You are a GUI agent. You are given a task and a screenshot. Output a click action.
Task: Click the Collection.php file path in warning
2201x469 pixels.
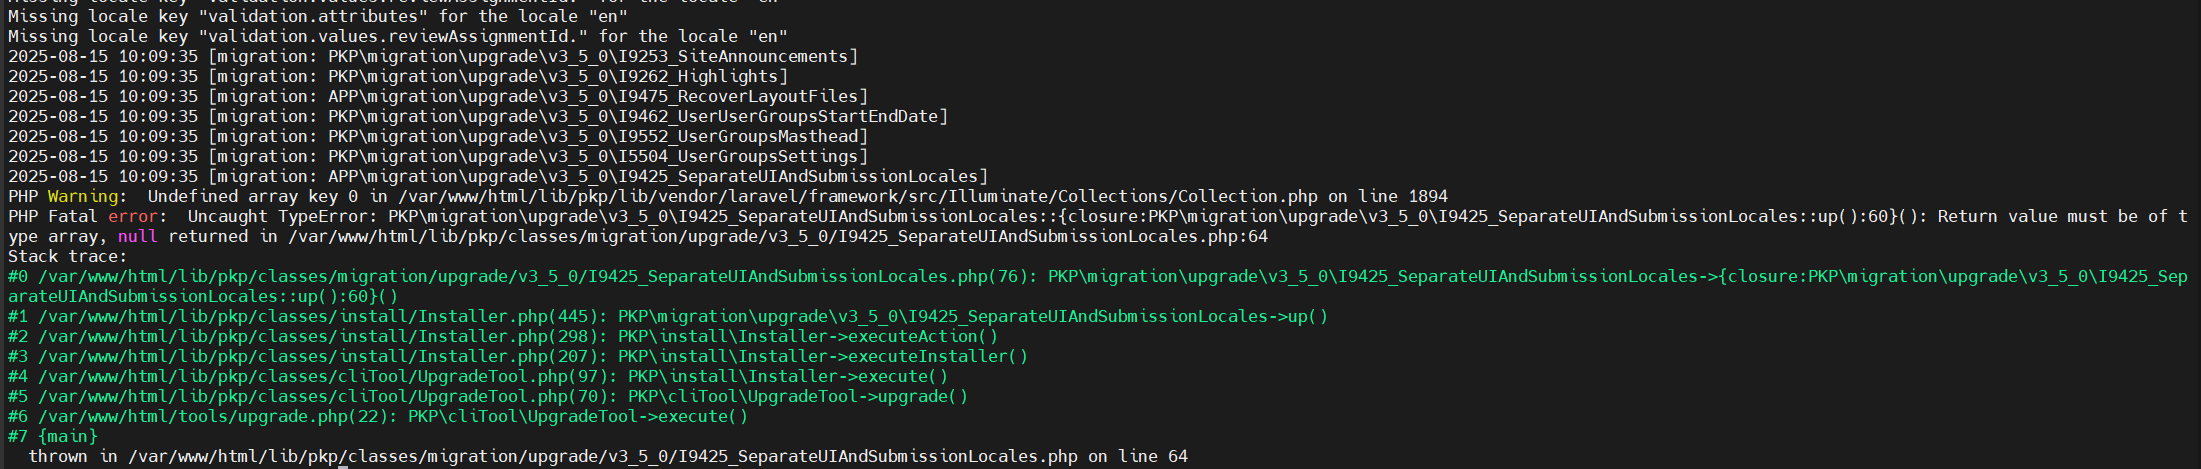857,196
